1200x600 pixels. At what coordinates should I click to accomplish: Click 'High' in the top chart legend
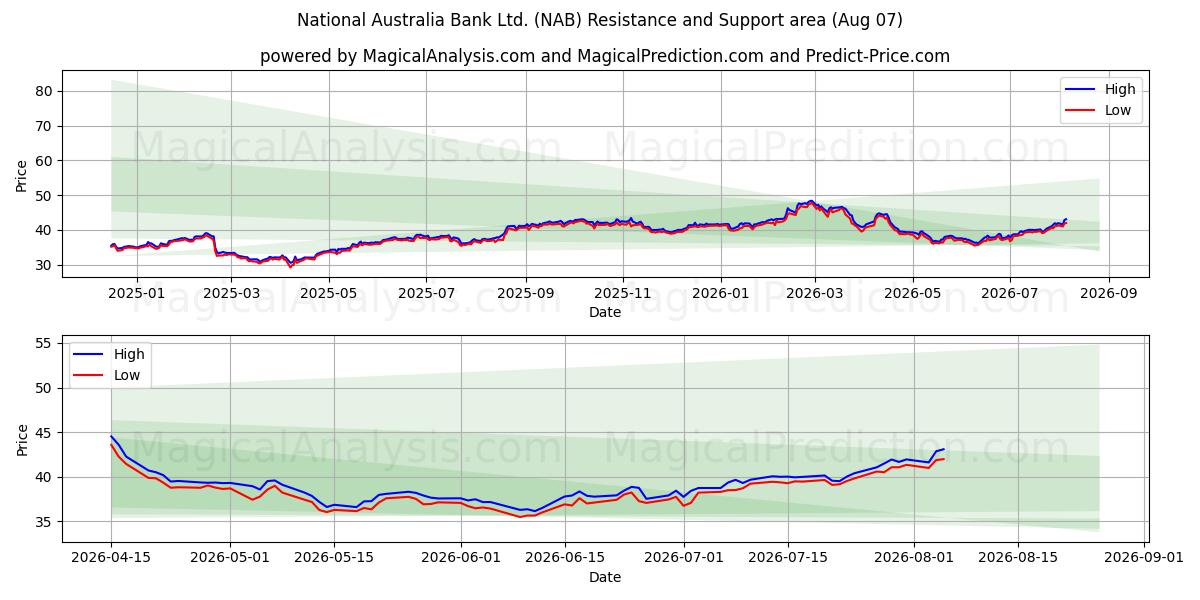click(x=1119, y=89)
